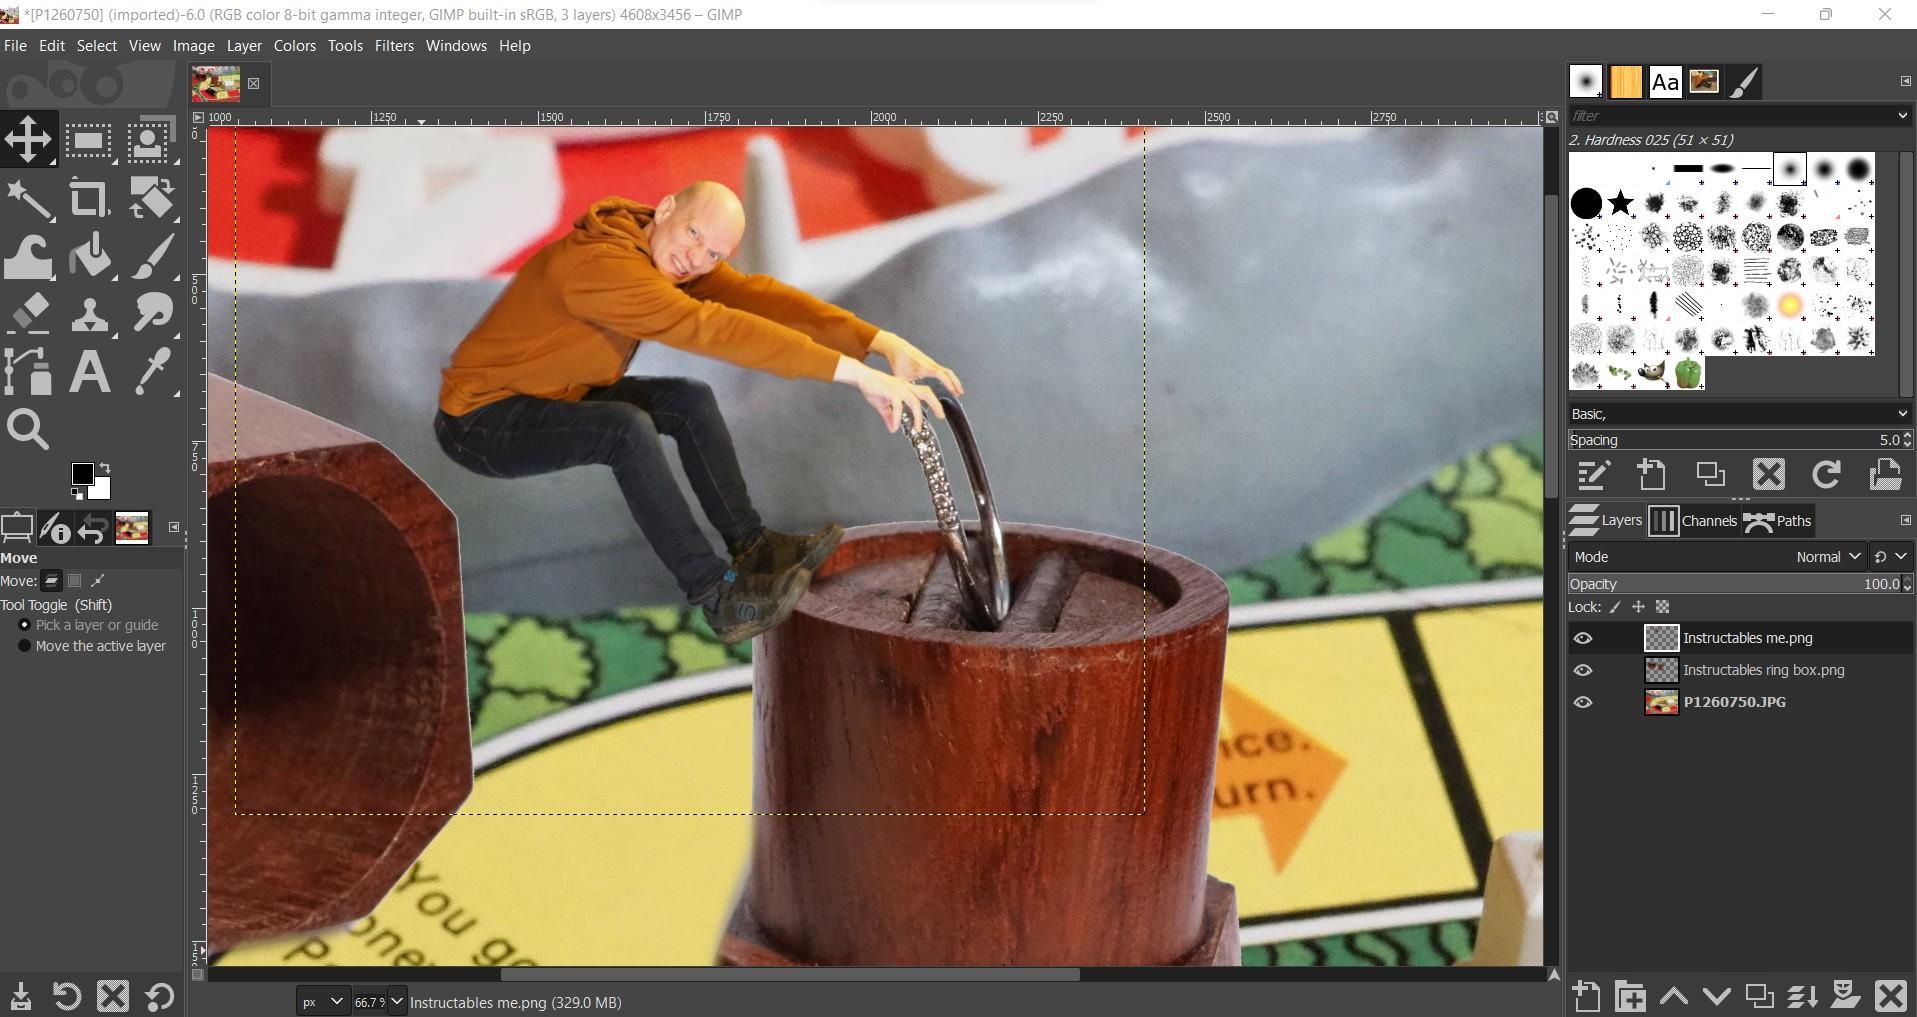Viewport: 1917px width, 1017px height.
Task: Swap foreground and background colors
Action: pyautogui.click(x=105, y=467)
